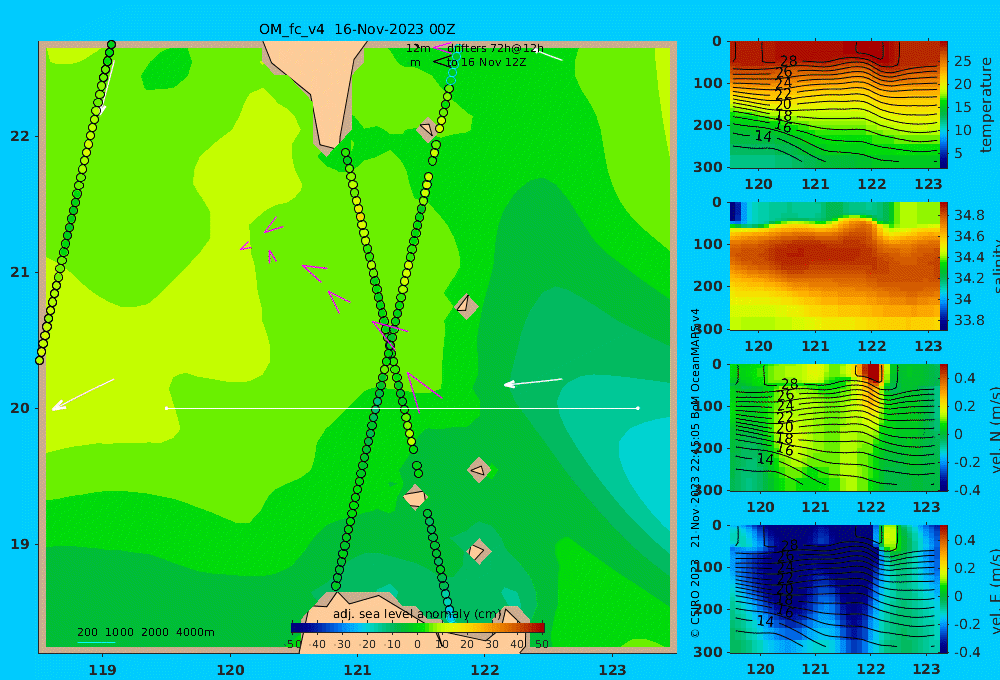Click the vel. E colorbar
This screenshot has width=1000, height=680.
coord(944,589)
